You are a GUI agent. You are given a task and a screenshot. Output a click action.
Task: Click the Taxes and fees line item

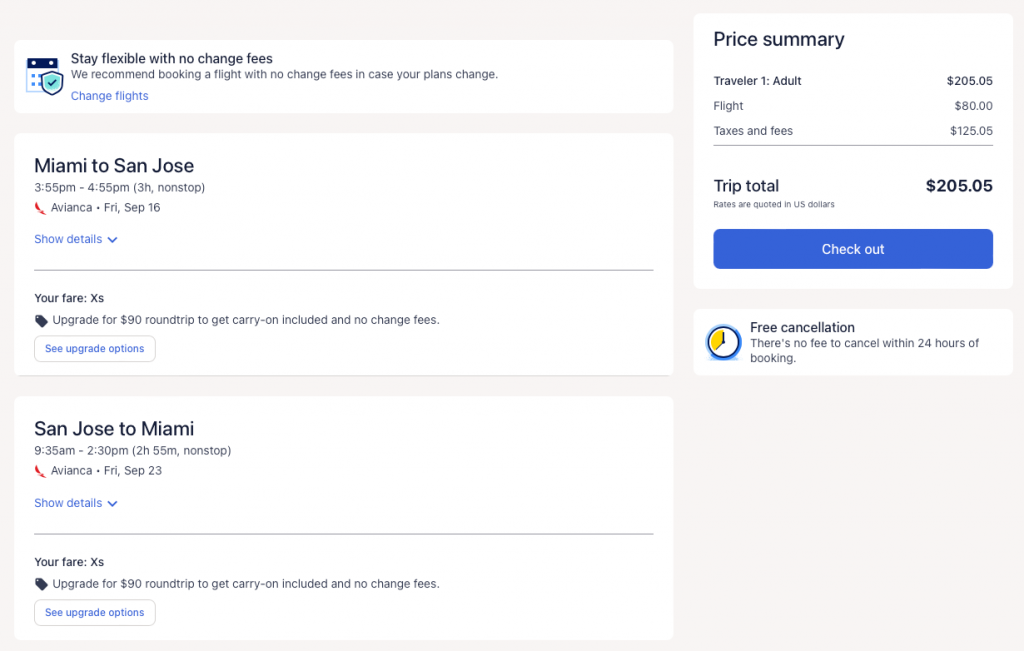(x=753, y=131)
